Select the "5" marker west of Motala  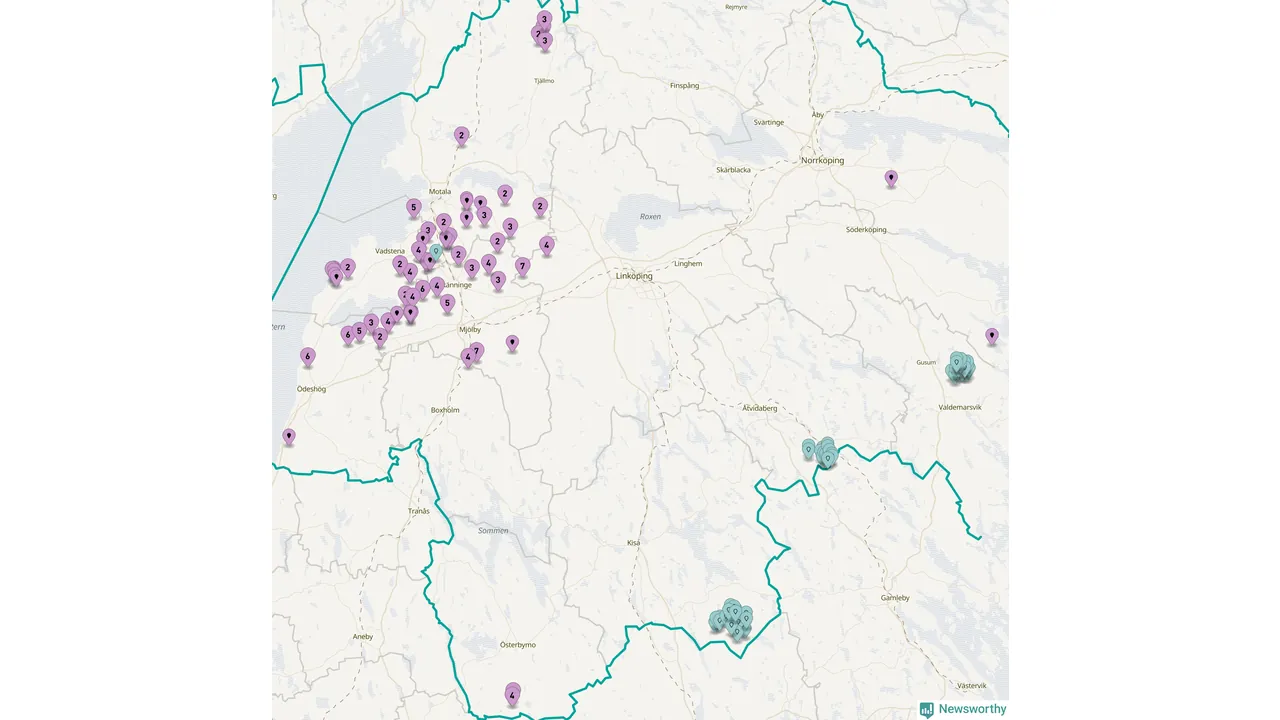coord(413,209)
